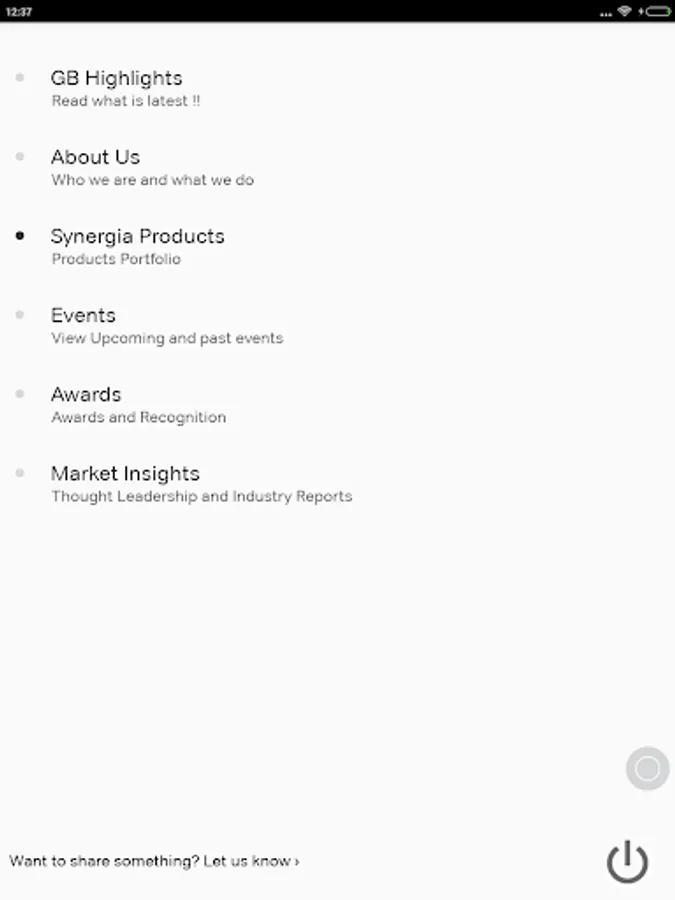Click 'View Upcoming and past events' text
Image resolution: width=675 pixels, height=900 pixels.
pos(167,338)
